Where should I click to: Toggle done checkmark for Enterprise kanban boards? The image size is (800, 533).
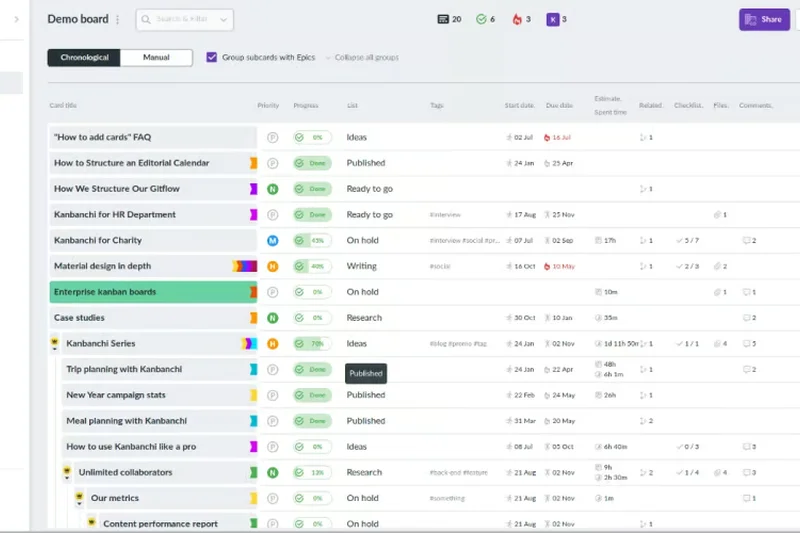pos(299,292)
